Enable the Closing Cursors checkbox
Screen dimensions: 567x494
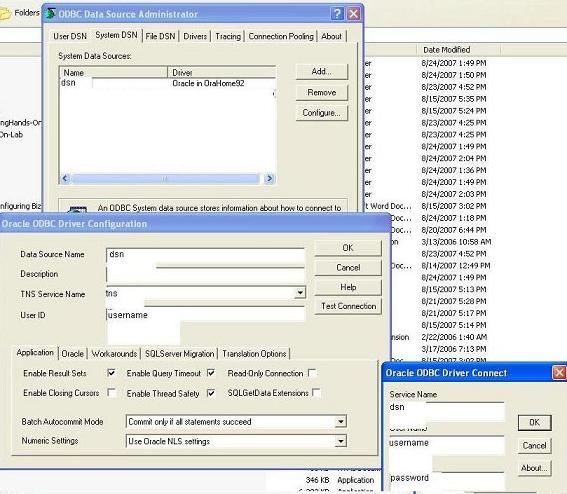[111, 393]
